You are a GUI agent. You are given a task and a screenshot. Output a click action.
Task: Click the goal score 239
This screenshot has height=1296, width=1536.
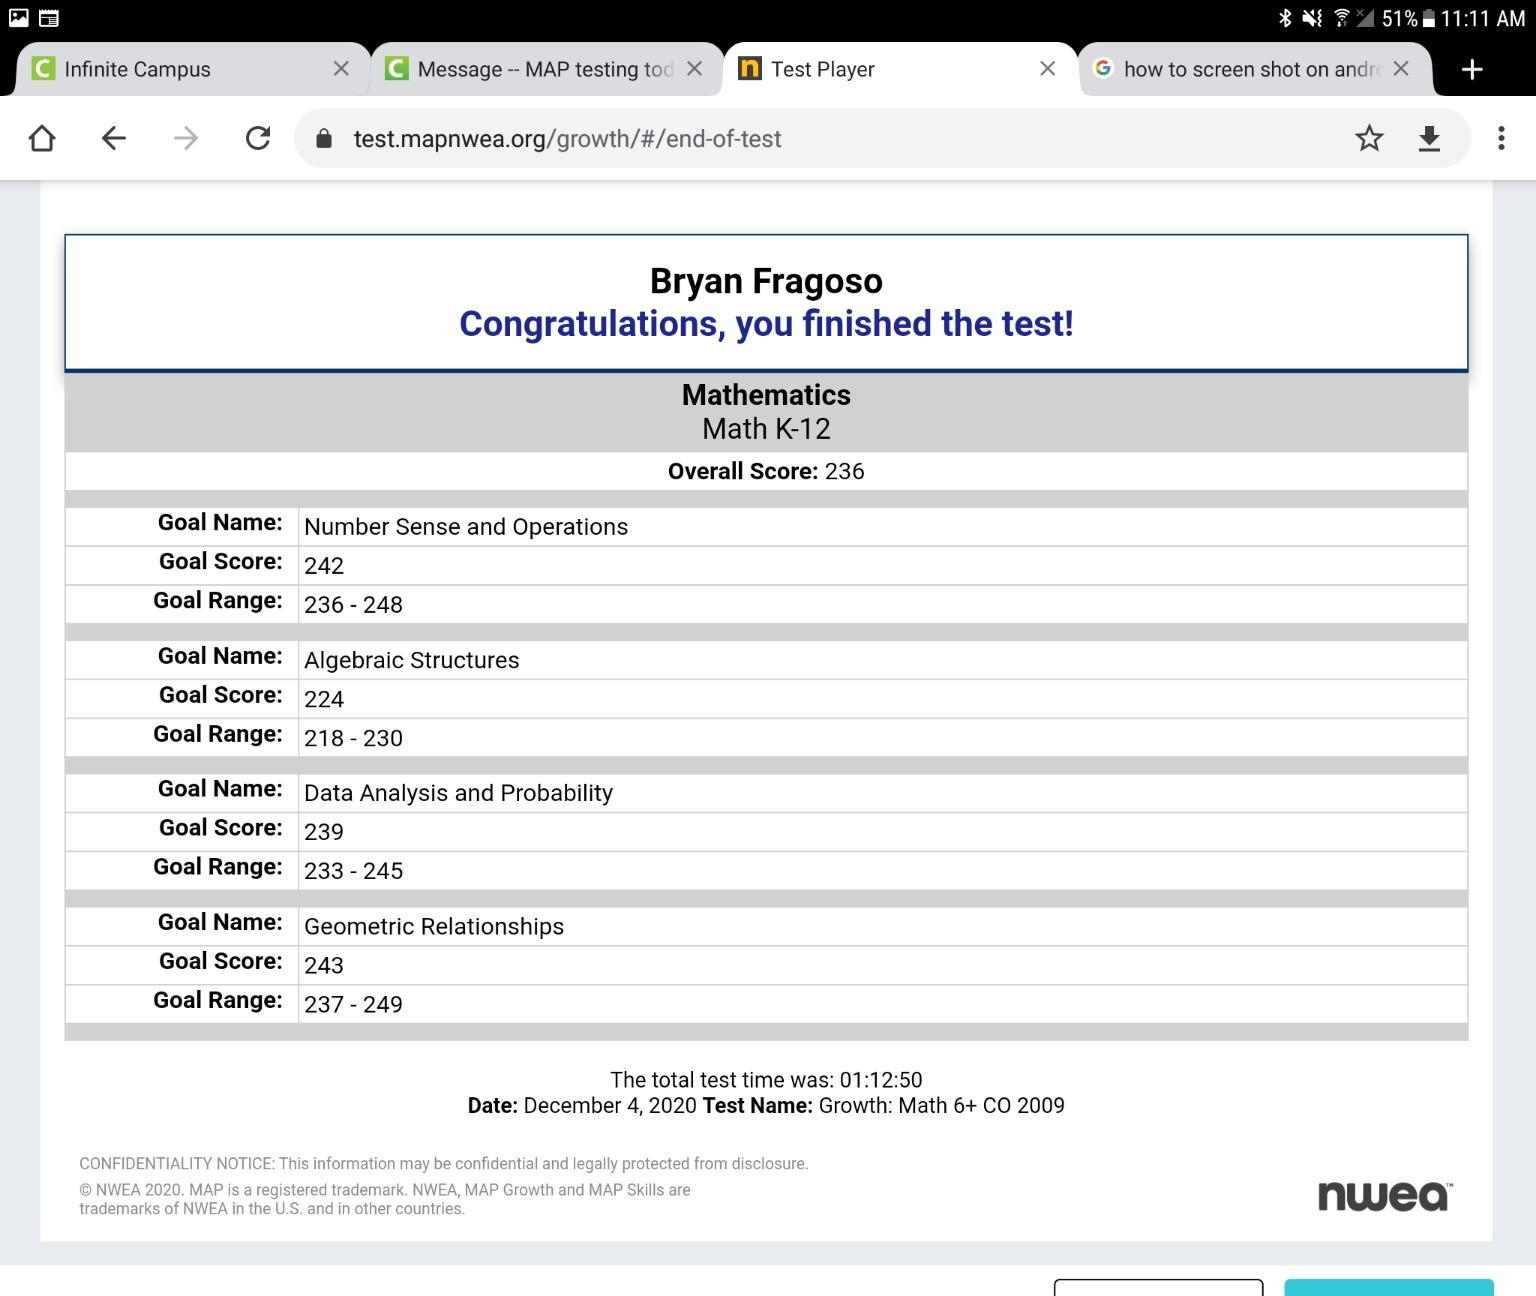coord(324,832)
